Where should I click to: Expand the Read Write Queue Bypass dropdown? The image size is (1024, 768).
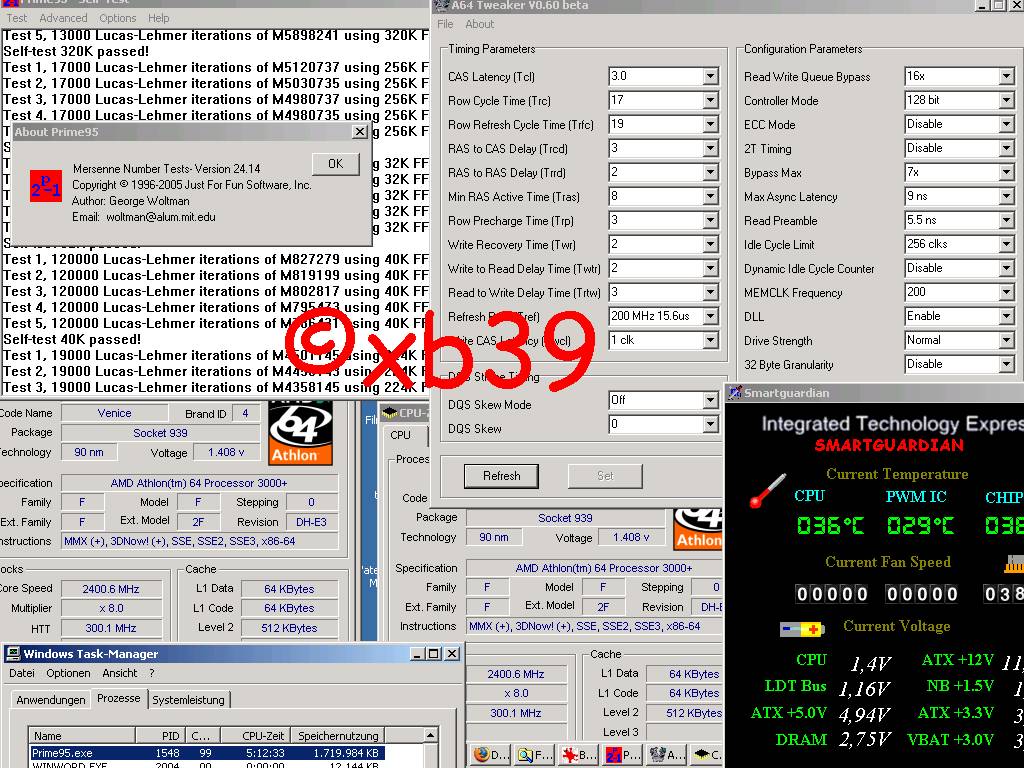tap(1006, 76)
